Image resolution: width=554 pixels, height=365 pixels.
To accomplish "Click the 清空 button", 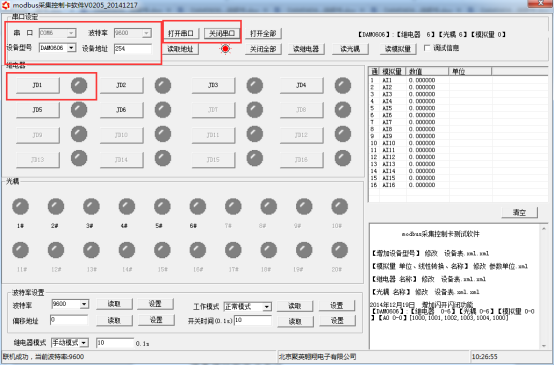I will (519, 212).
